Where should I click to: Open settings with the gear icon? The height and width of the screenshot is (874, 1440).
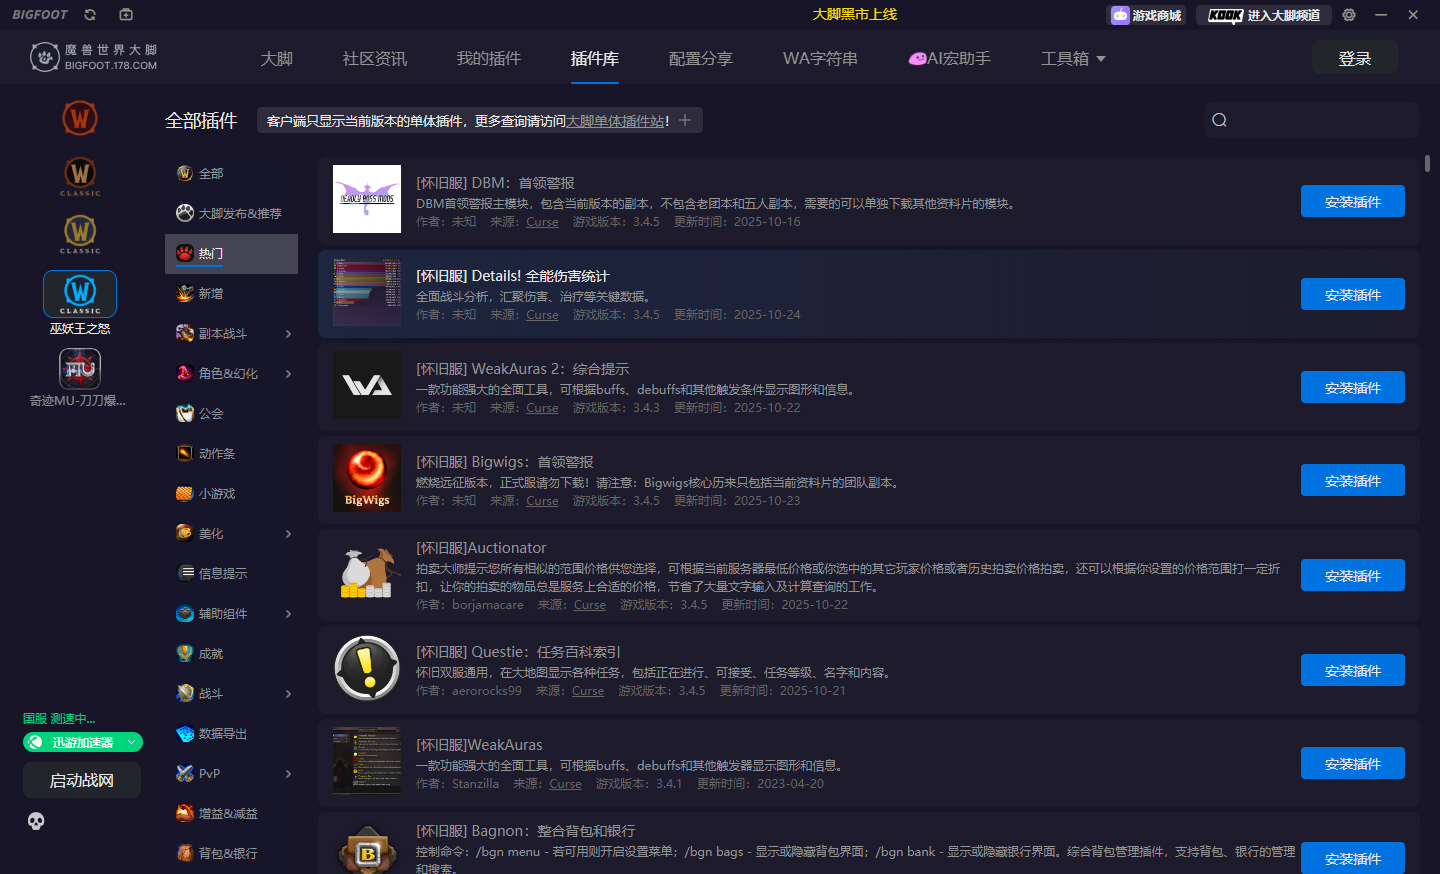pyautogui.click(x=1349, y=15)
